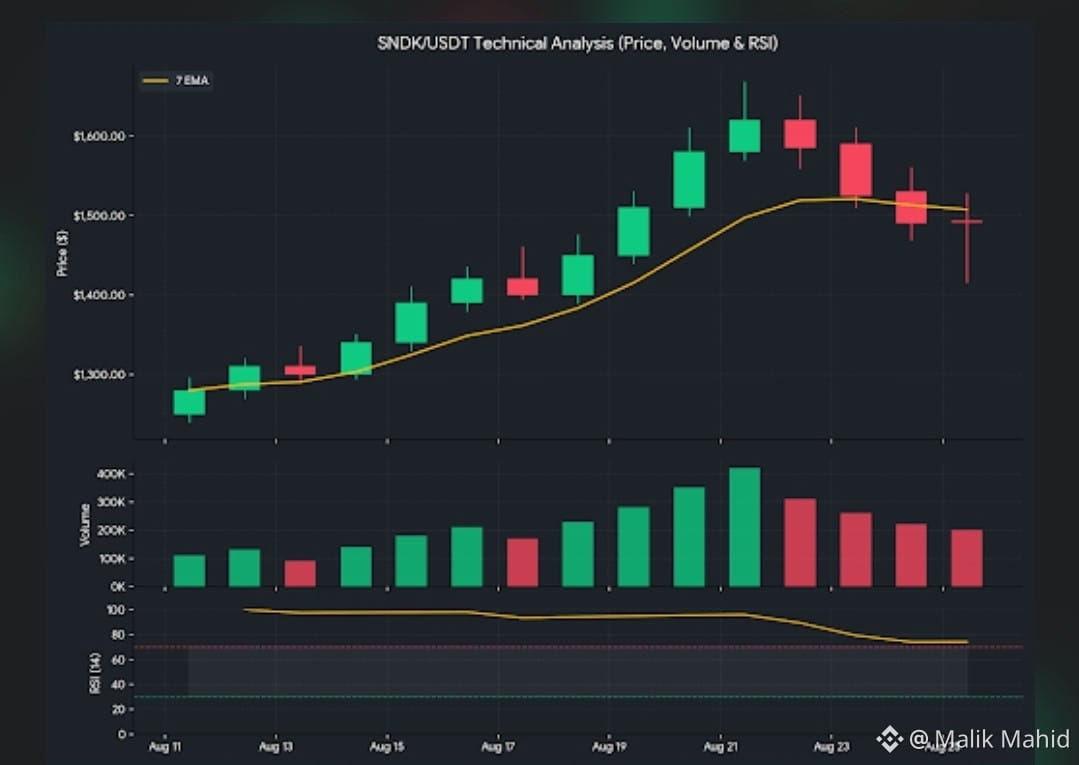This screenshot has height=765, width=1079.
Task: Select the small red candle near $1,300
Action: point(300,370)
